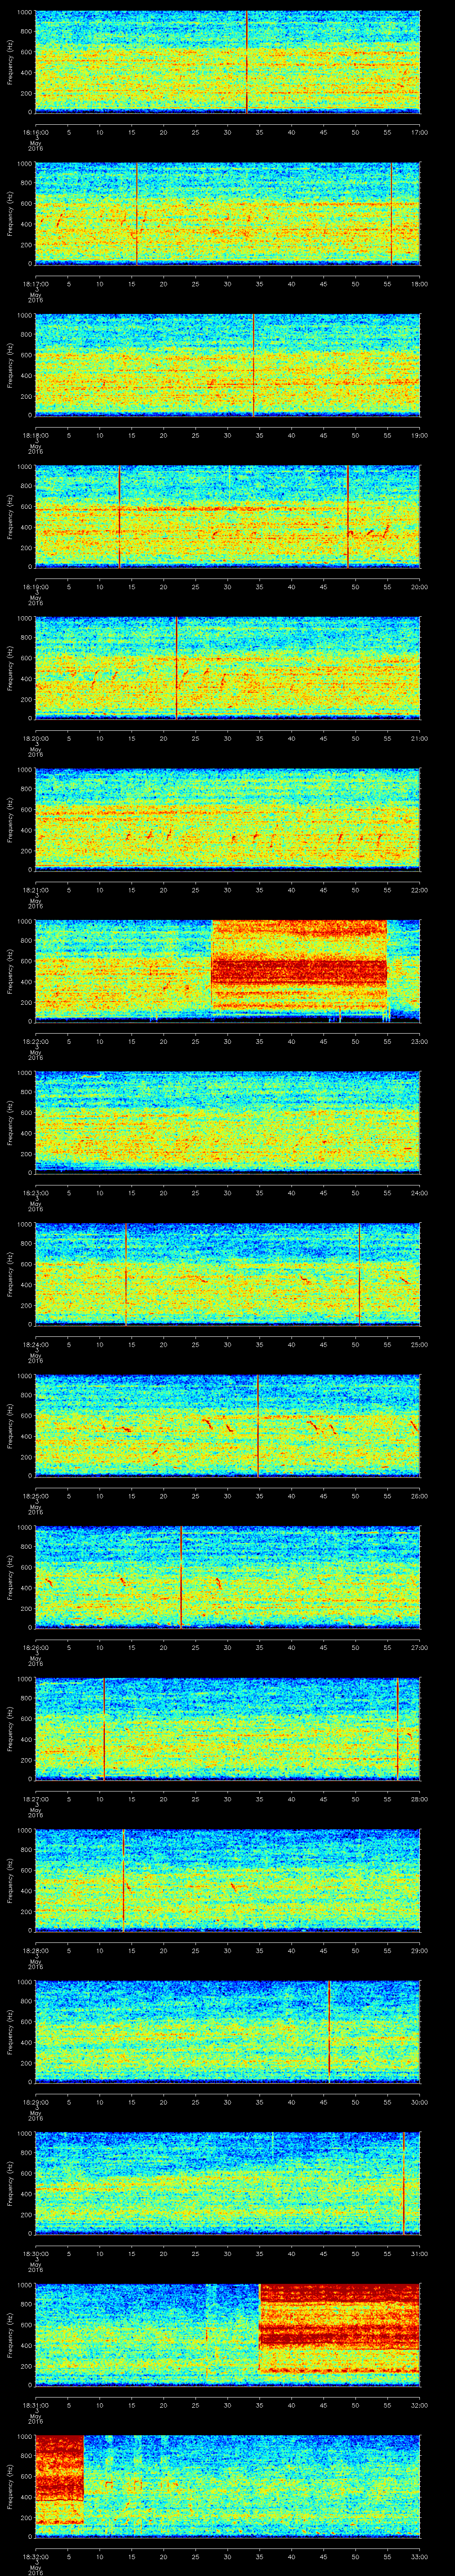Click the 23:00 end time label
455x2576 pixels.
420,1042
